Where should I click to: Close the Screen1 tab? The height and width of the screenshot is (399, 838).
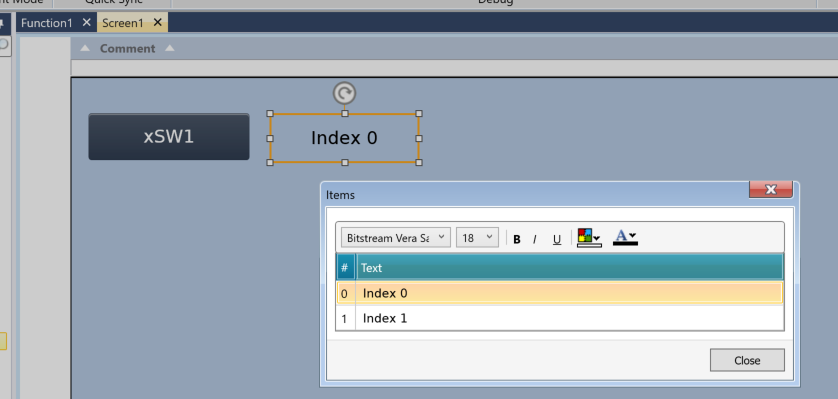coord(157,22)
